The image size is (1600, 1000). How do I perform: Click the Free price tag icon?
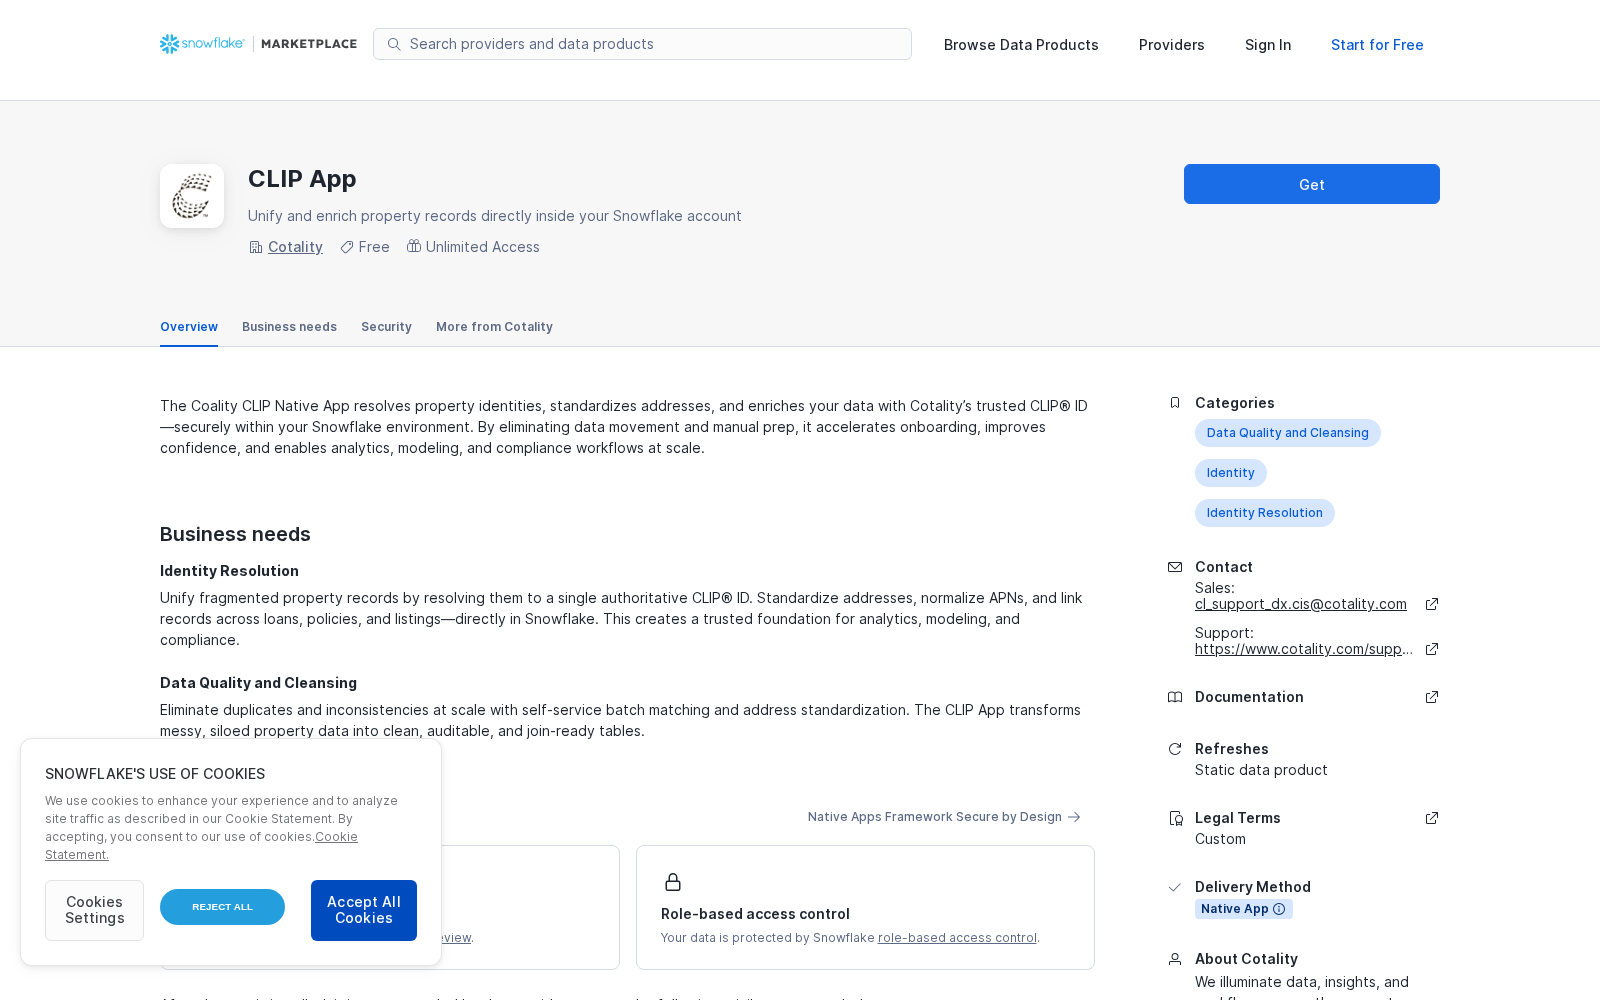tap(347, 247)
